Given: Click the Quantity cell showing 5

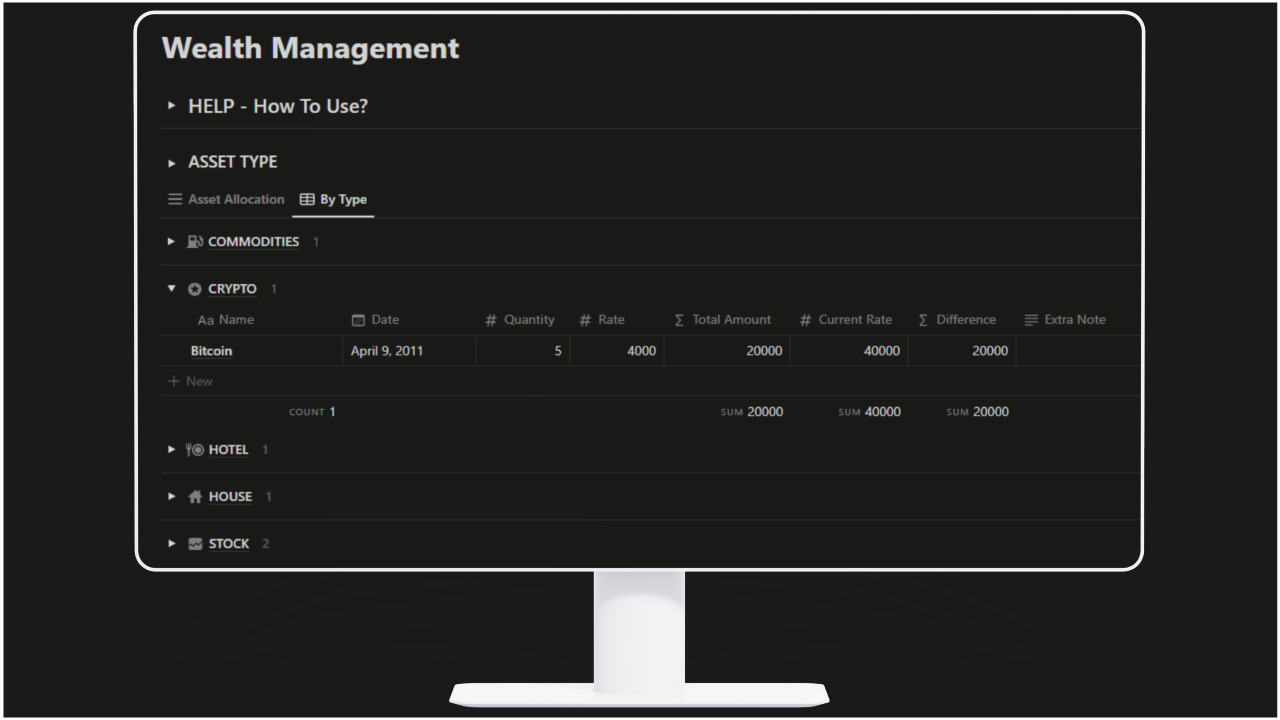Looking at the screenshot, I should [x=523, y=351].
